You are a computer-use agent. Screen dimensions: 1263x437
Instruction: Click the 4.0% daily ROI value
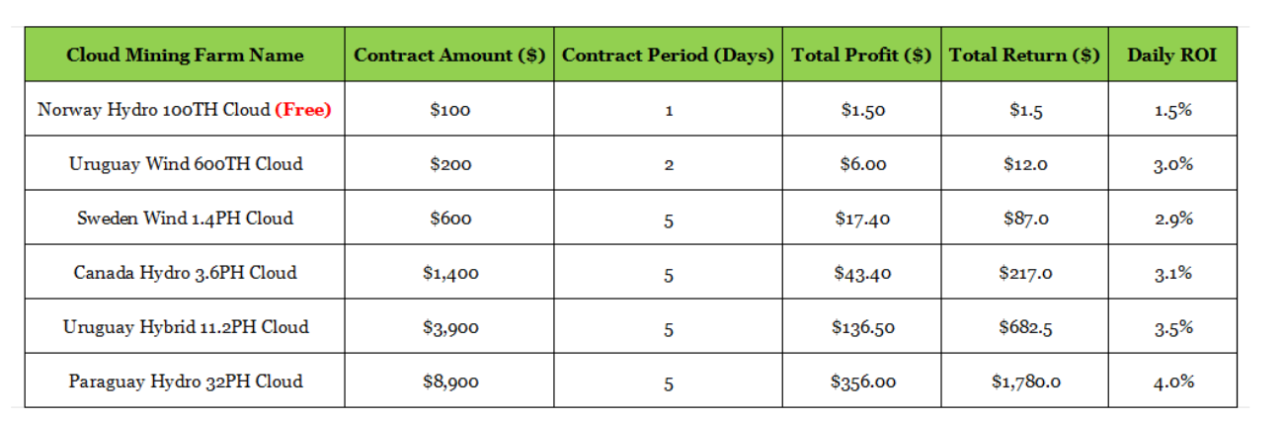point(1172,381)
